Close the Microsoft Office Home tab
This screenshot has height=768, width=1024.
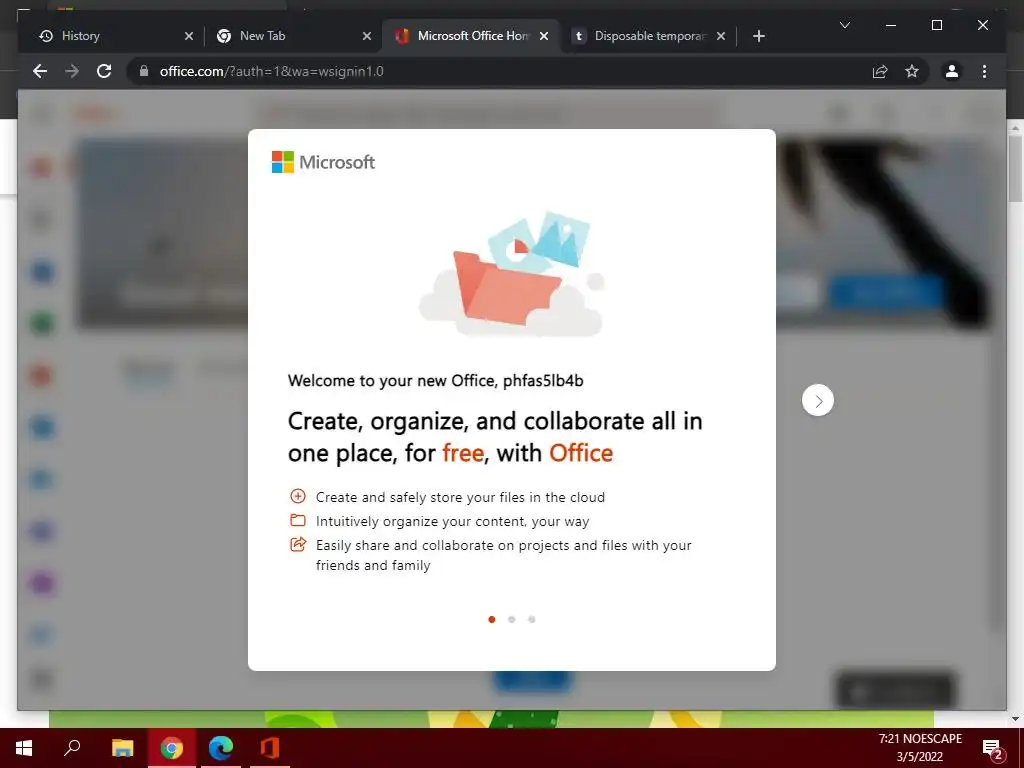[x=544, y=36]
